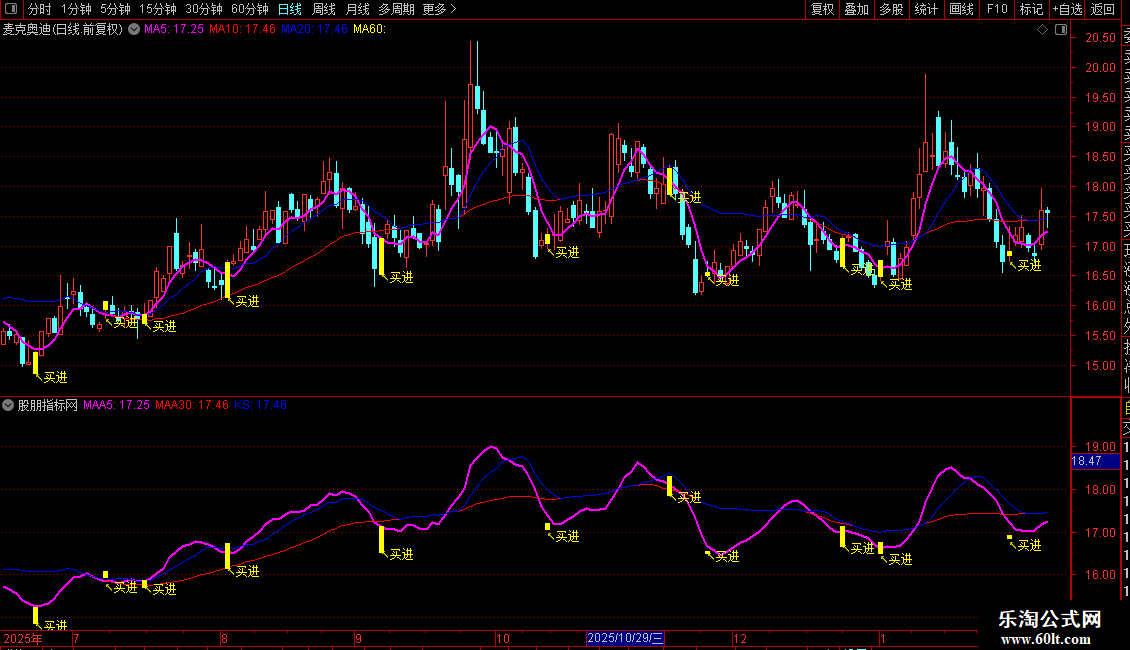Toggle the left sidebar panel icon
This screenshot has height=650, width=1130.
(11, 9)
